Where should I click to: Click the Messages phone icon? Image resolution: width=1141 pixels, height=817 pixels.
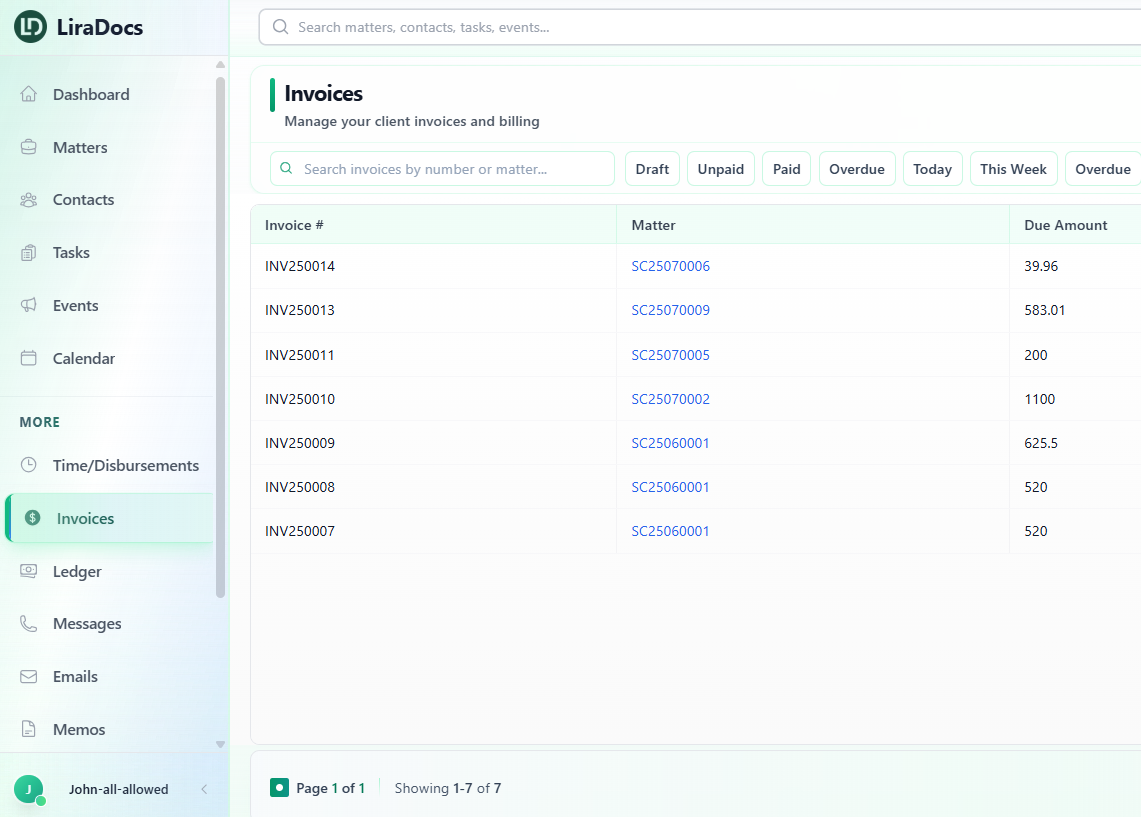(x=29, y=624)
